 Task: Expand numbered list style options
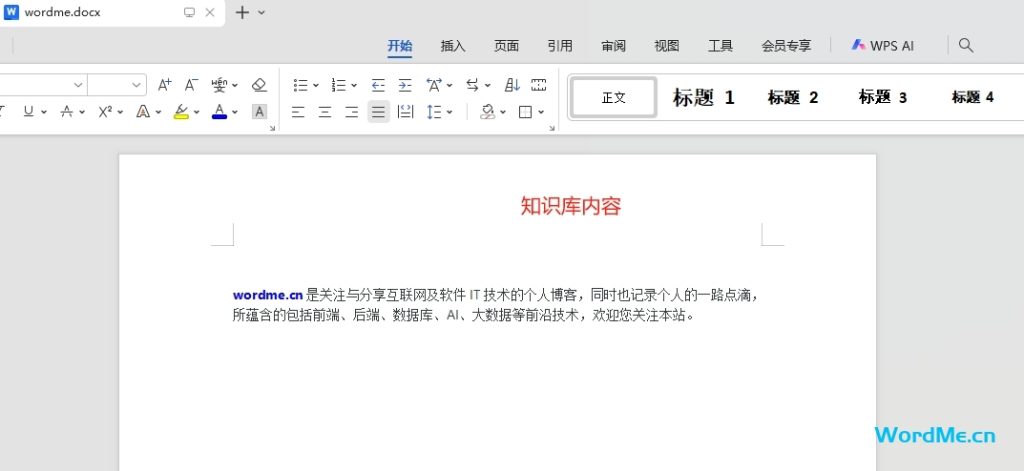tap(354, 85)
